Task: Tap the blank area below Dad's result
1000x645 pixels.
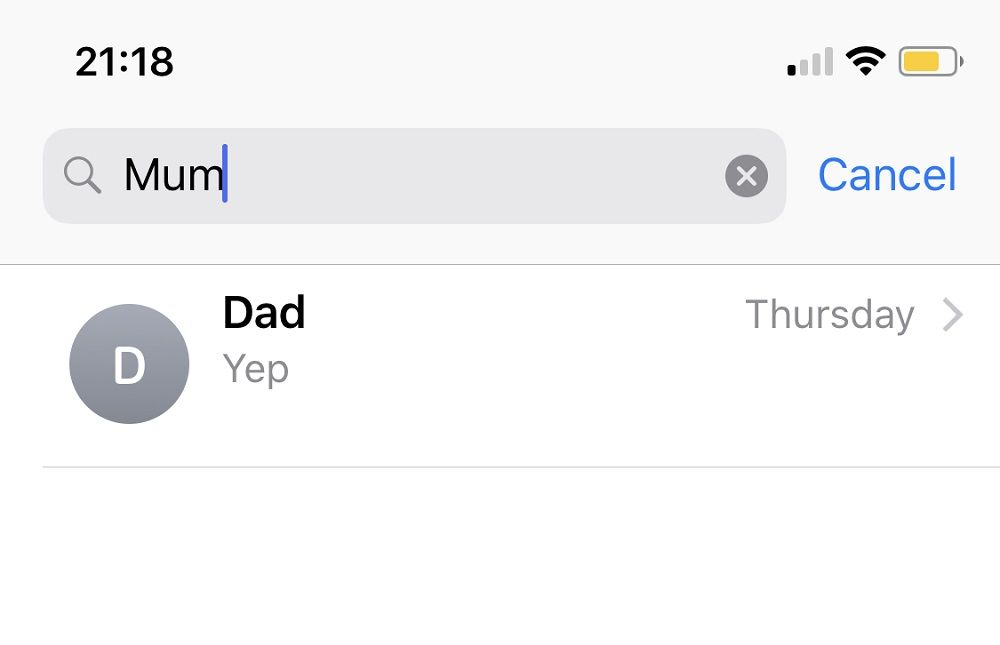Action: pyautogui.click(x=500, y=560)
